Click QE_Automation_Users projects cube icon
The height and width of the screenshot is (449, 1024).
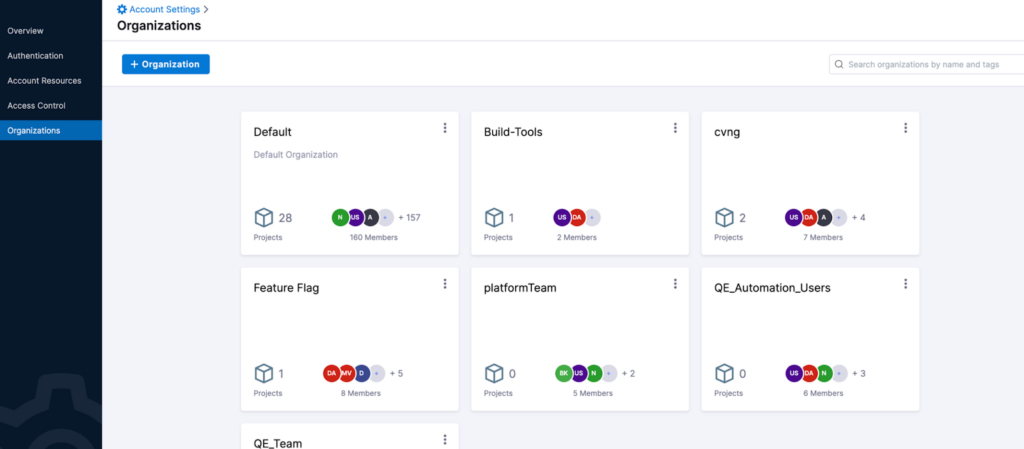click(x=724, y=373)
